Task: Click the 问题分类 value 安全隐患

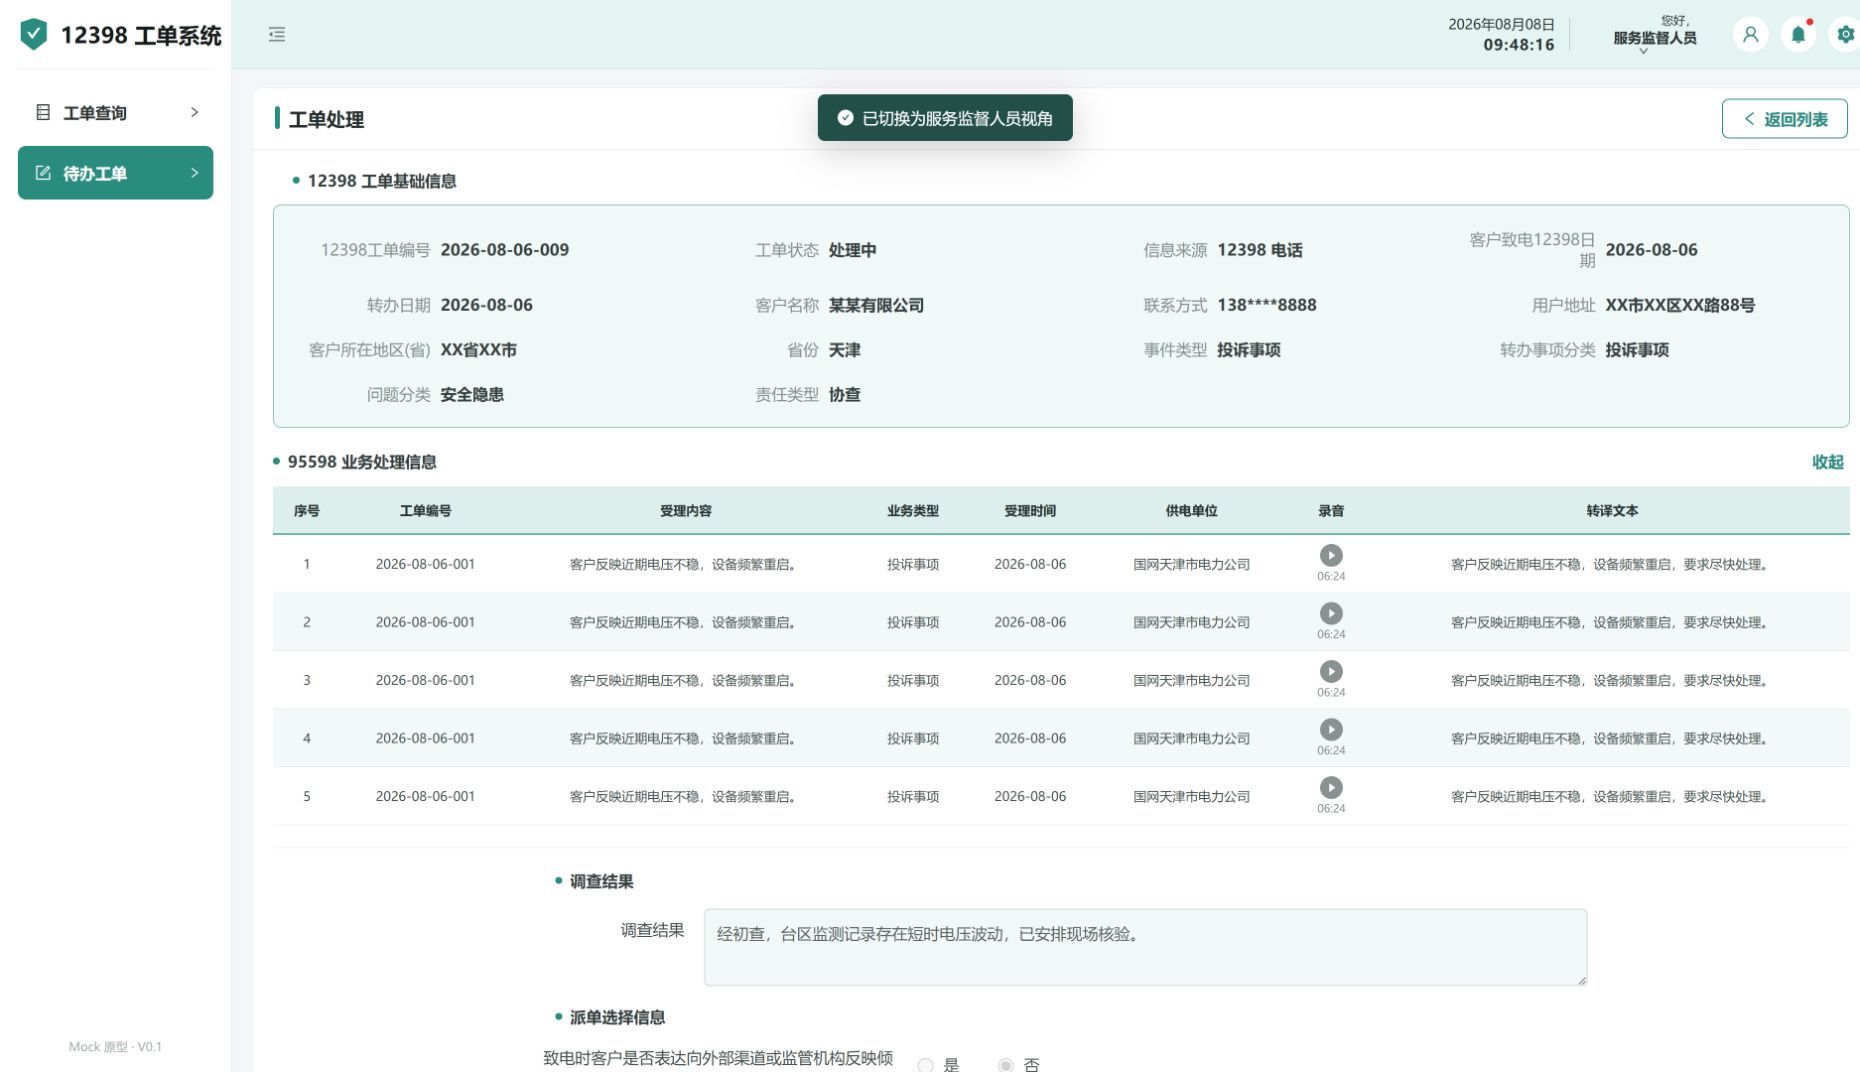Action: tap(472, 395)
